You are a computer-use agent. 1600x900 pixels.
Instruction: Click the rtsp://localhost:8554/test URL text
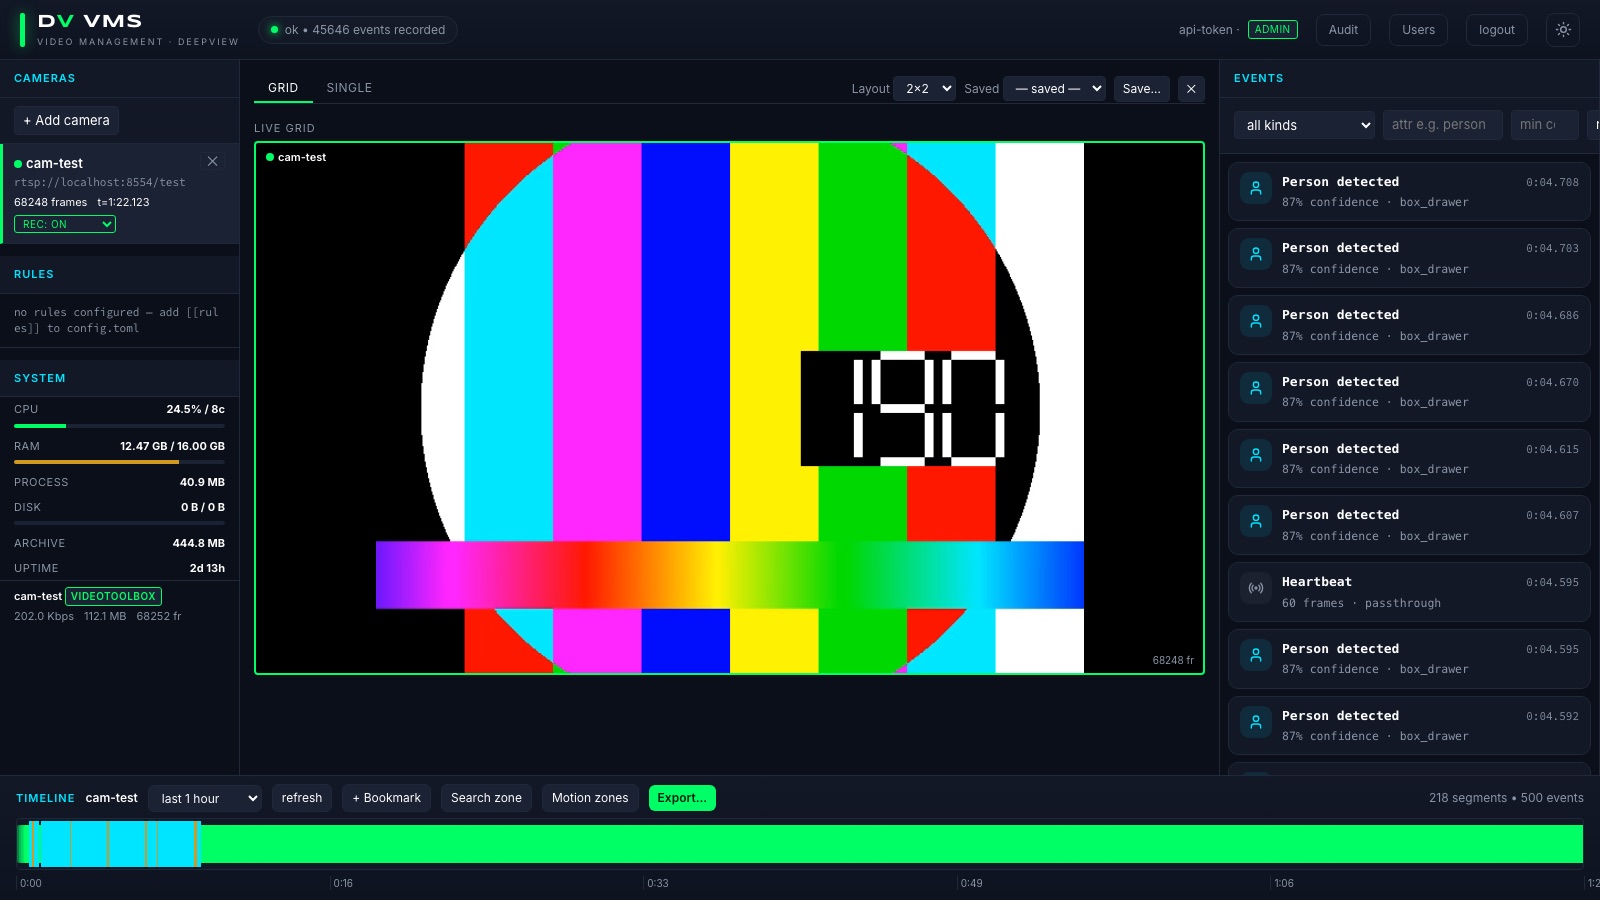point(99,182)
